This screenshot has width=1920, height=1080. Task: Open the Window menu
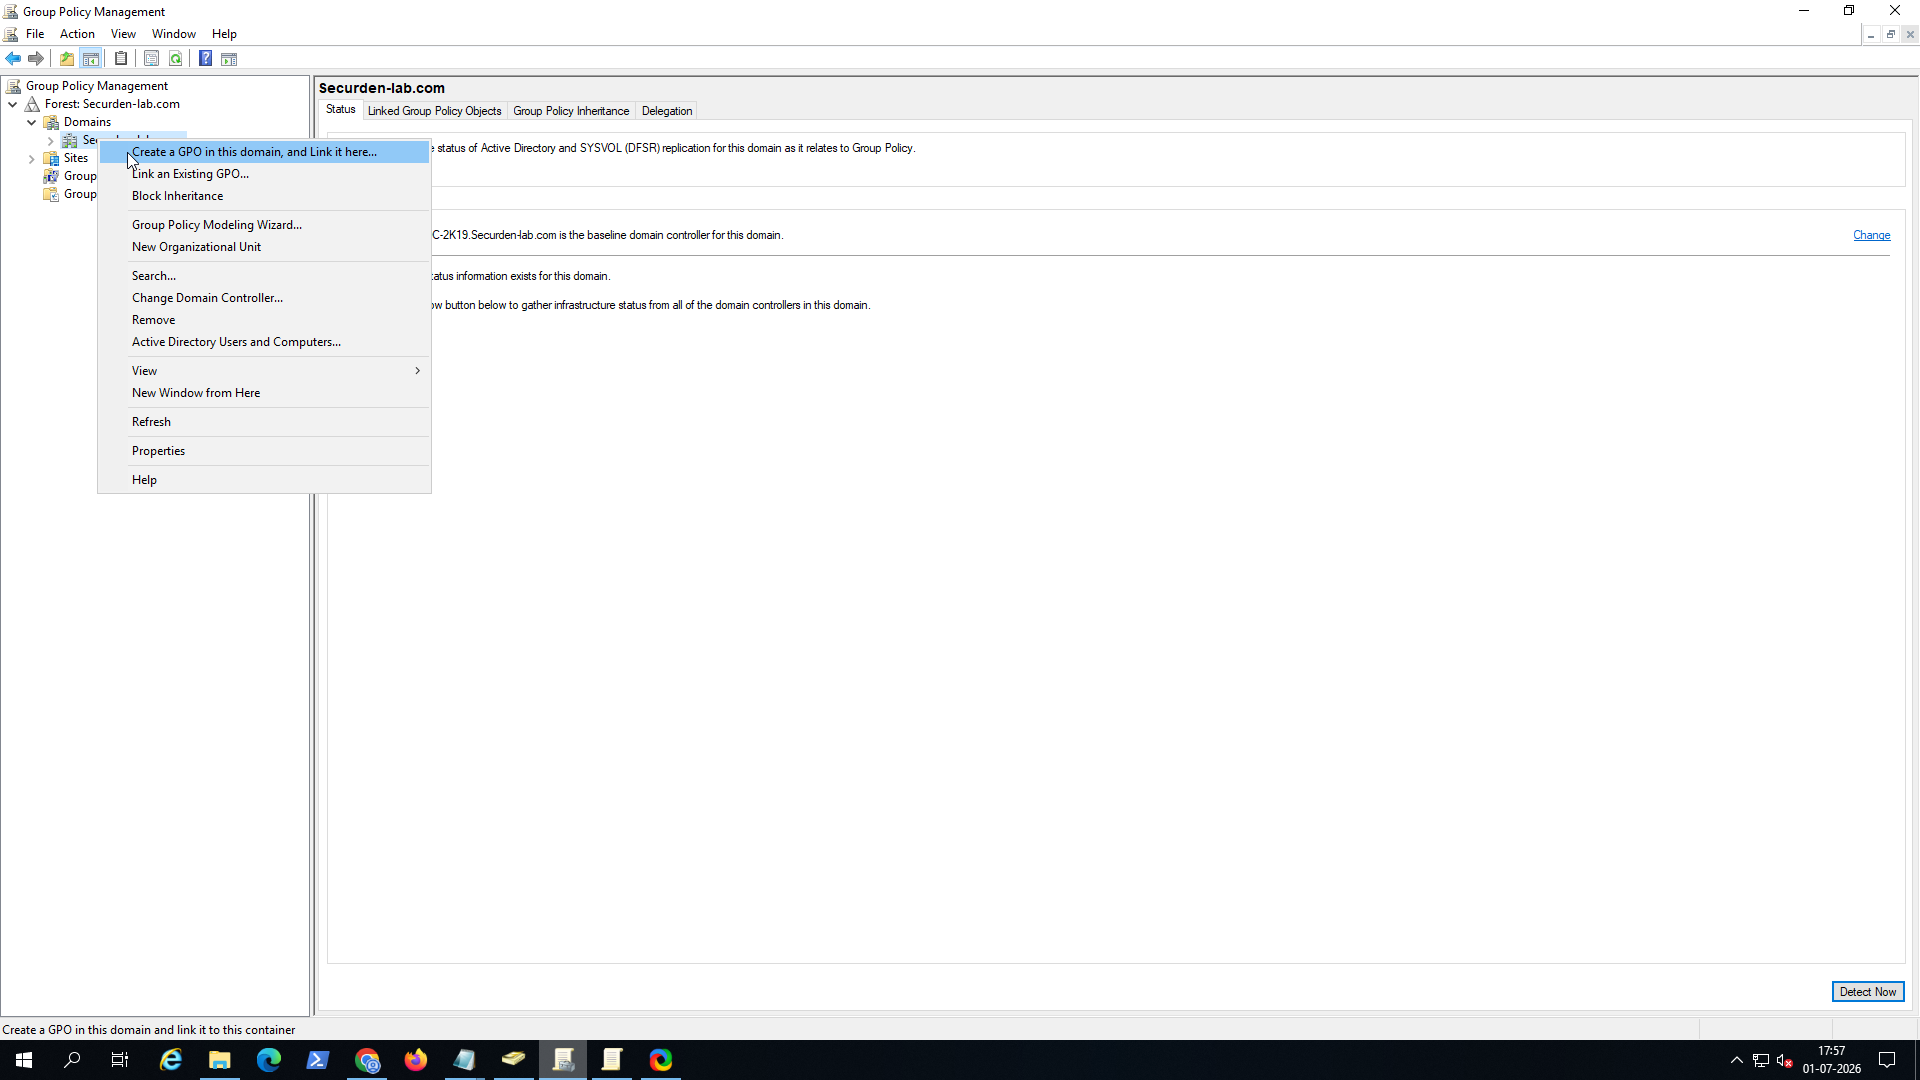pyautogui.click(x=174, y=34)
